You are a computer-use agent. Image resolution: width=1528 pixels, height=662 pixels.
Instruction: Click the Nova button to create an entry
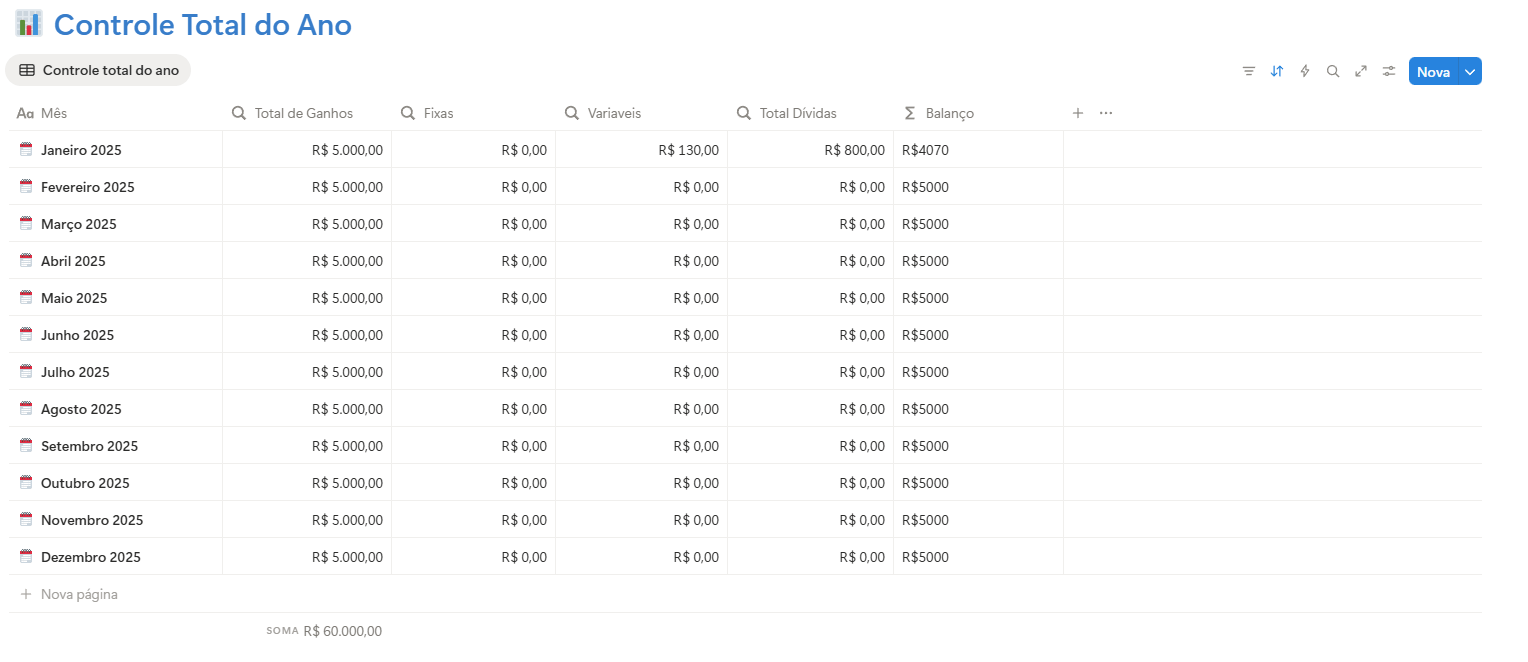(x=1433, y=71)
